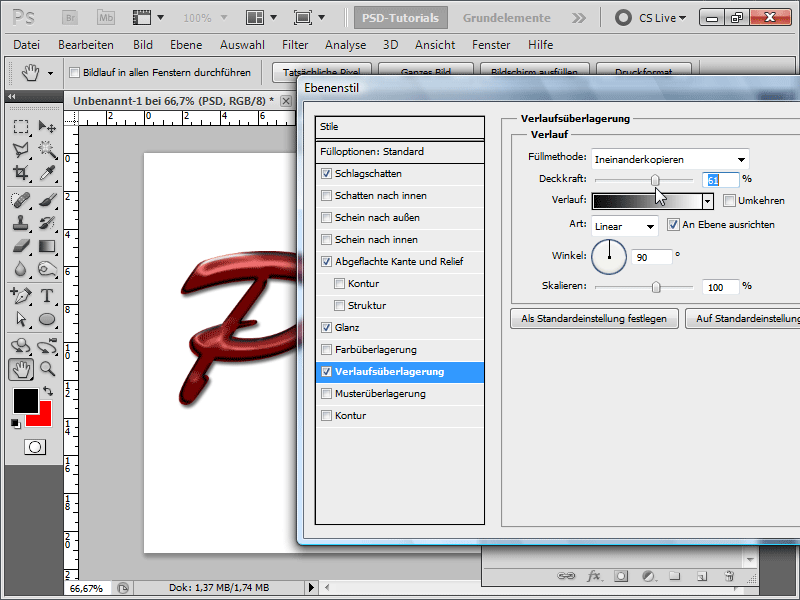Select the Eraser tool
Image resolution: width=800 pixels, height=600 pixels.
pos(21,246)
